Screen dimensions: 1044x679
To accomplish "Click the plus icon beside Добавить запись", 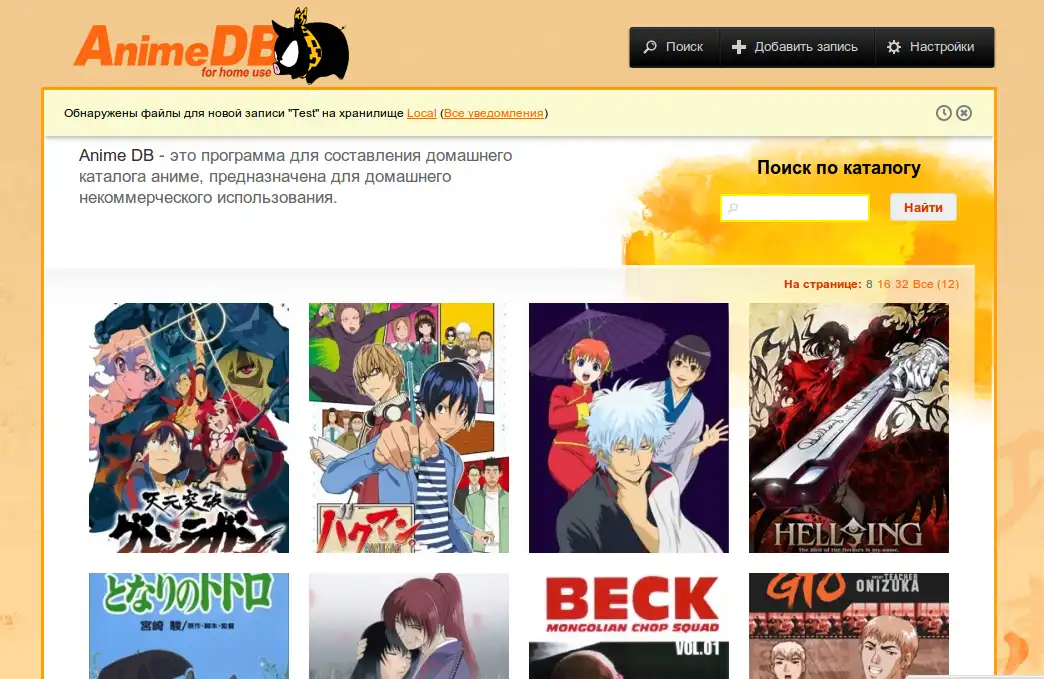I will [x=738, y=47].
